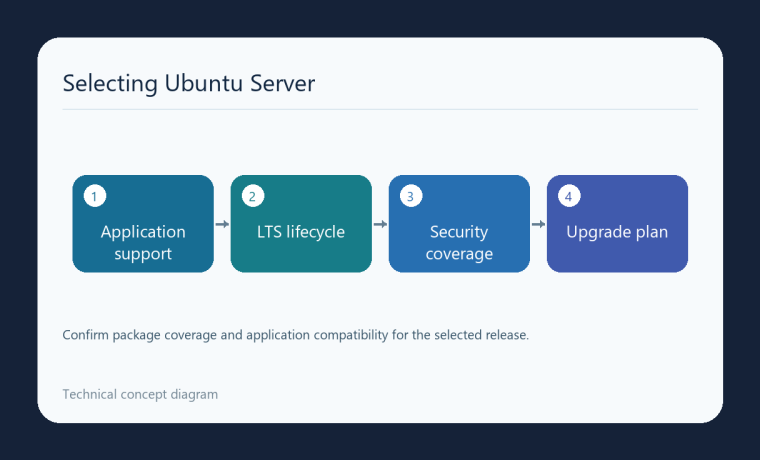
Task: Select the LTS lifecycle step card
Action: pyautogui.click(x=301, y=224)
